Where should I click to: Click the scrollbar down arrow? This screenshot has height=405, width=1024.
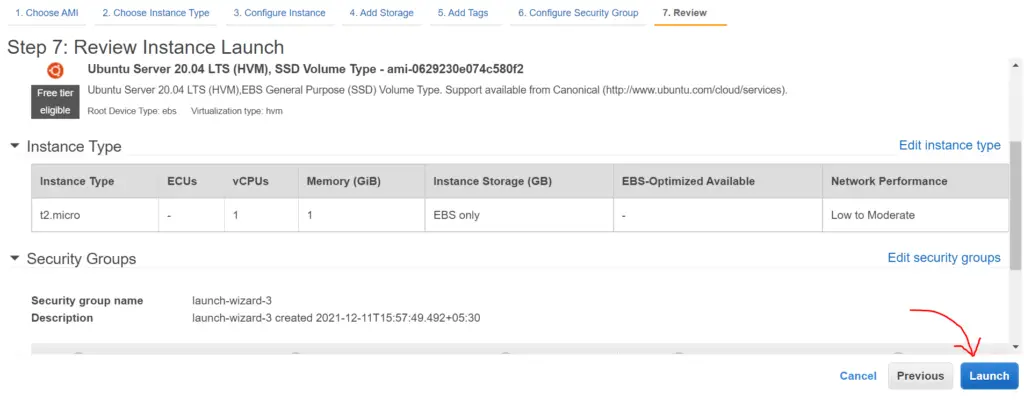coord(1016,346)
